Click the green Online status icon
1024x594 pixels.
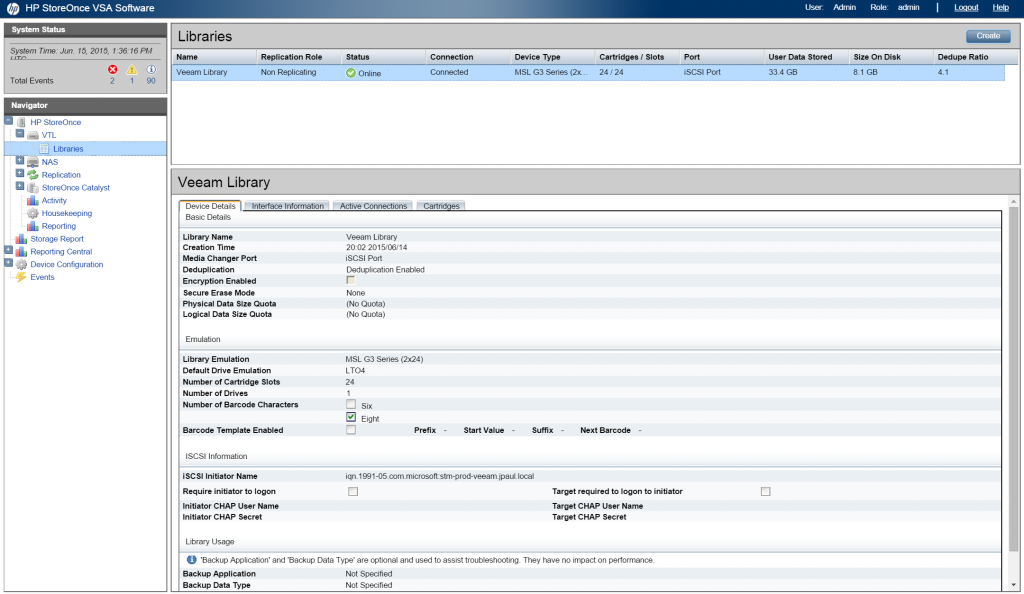click(351, 73)
